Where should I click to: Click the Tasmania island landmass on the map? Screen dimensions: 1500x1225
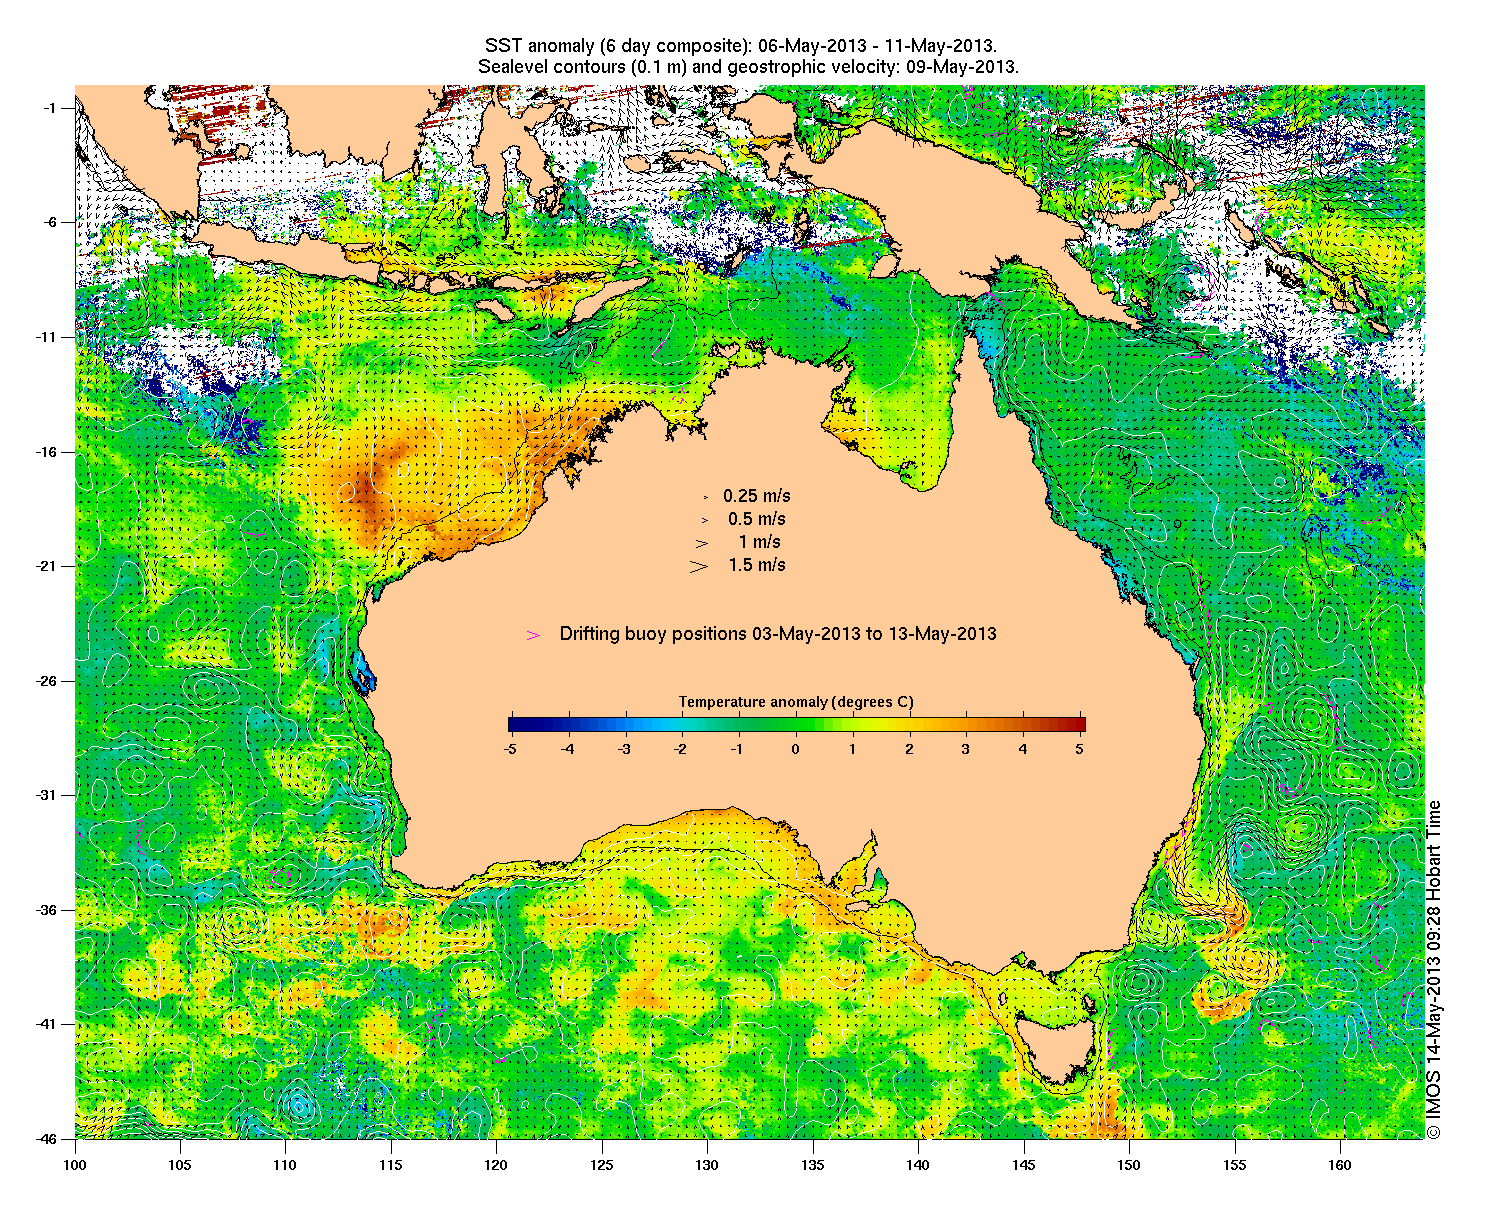1060,1048
